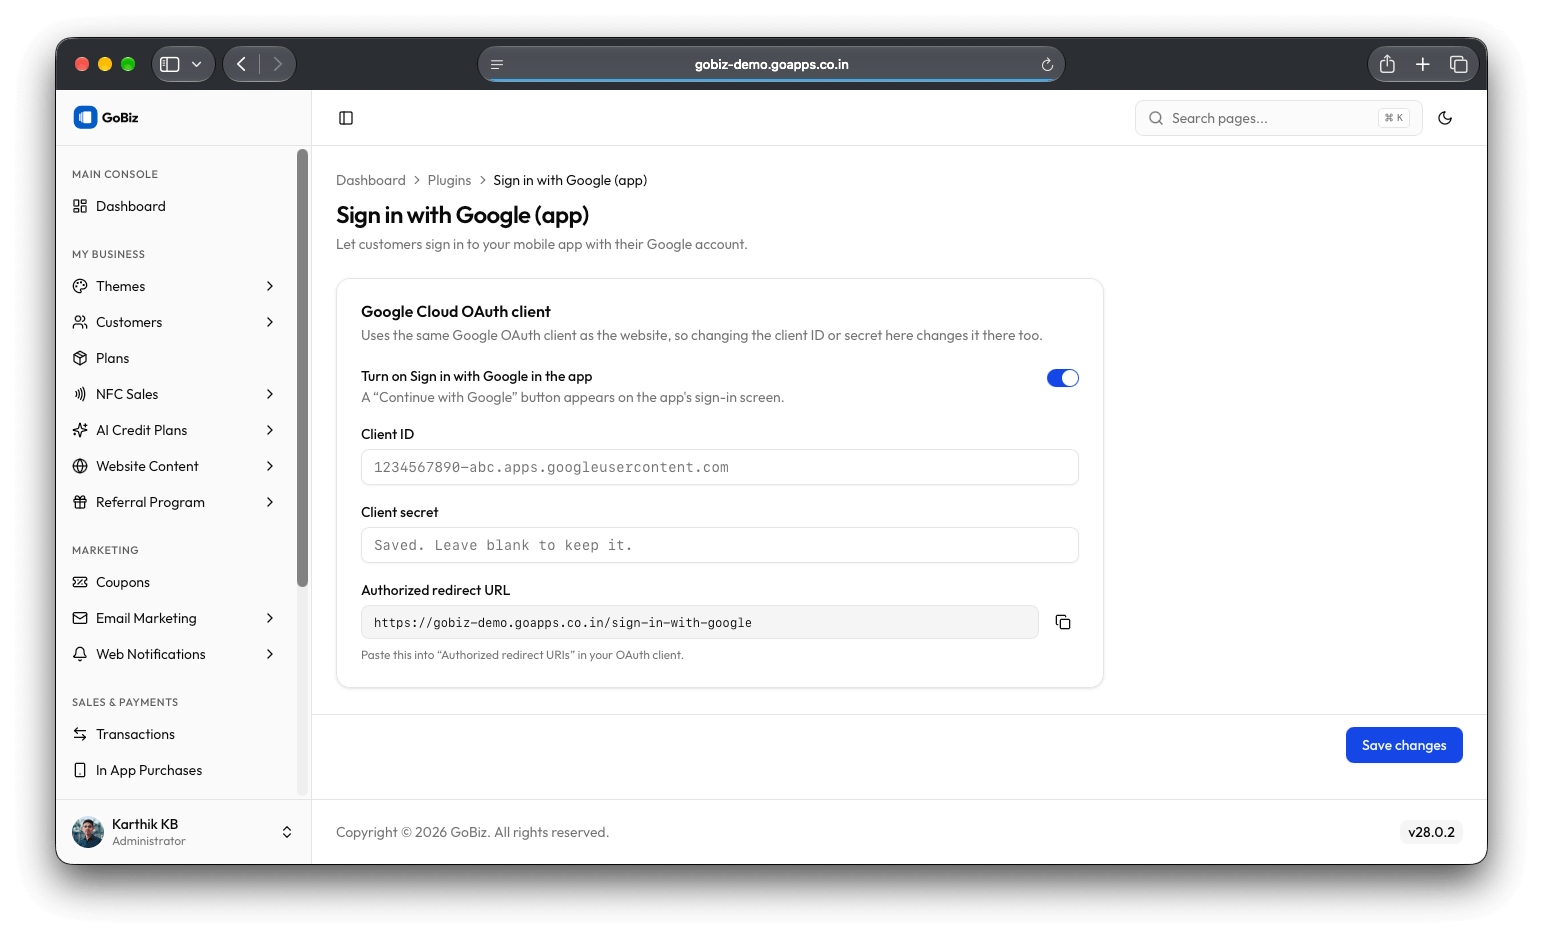The height and width of the screenshot is (938, 1543).
Task: Click Karthik KB's avatar picture
Action: point(88,832)
